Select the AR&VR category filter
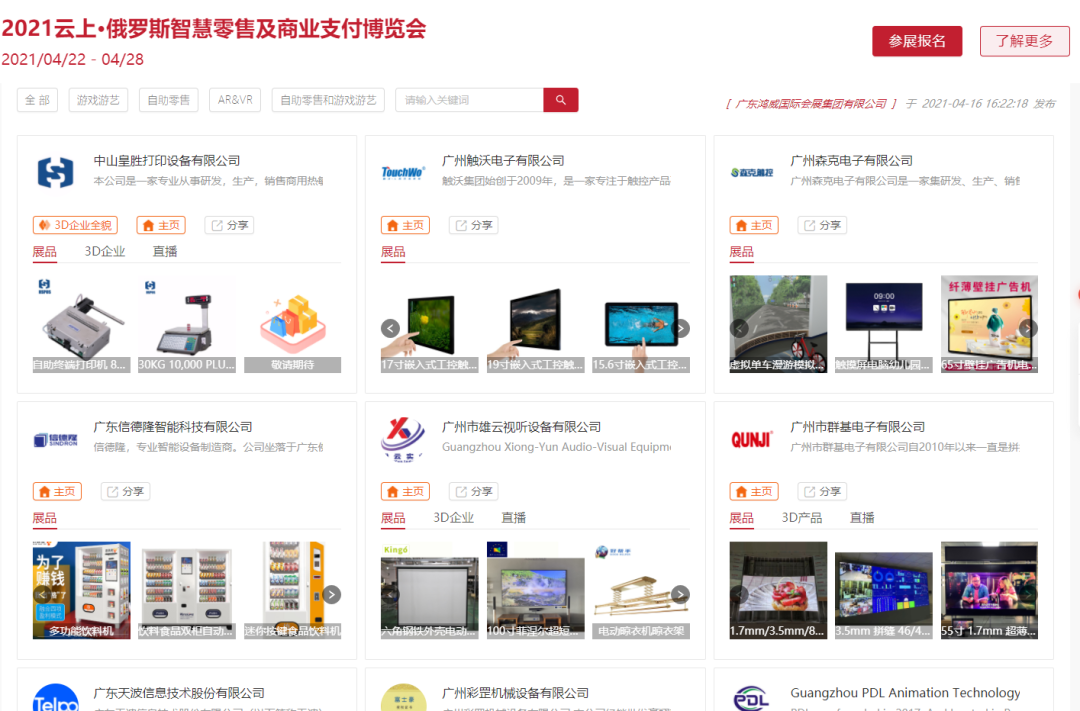Screen dimensions: 1080x711 (236, 100)
